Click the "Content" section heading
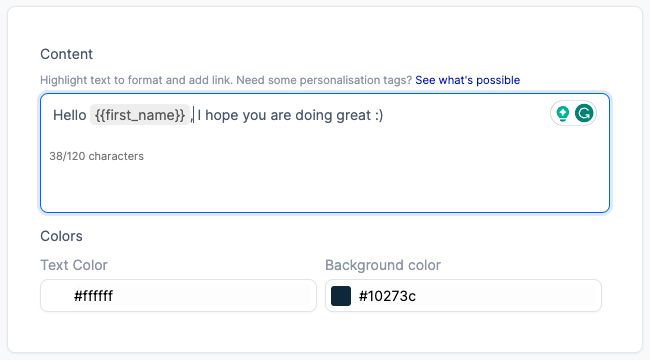 [x=66, y=54]
